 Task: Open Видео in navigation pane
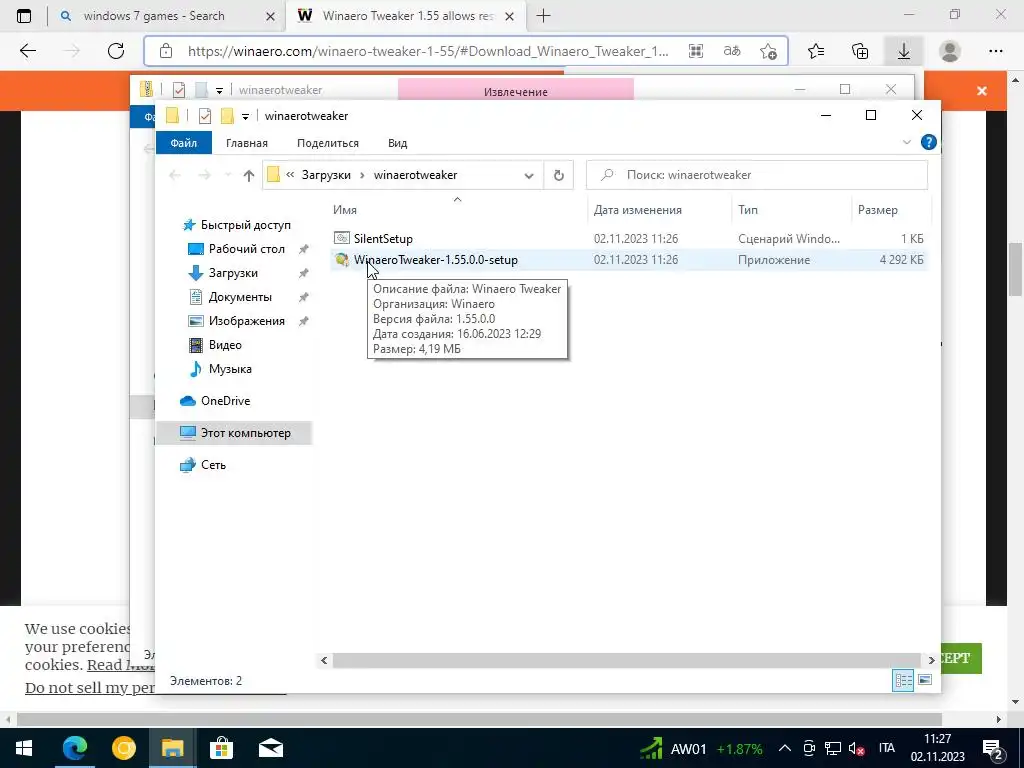pyautogui.click(x=225, y=345)
